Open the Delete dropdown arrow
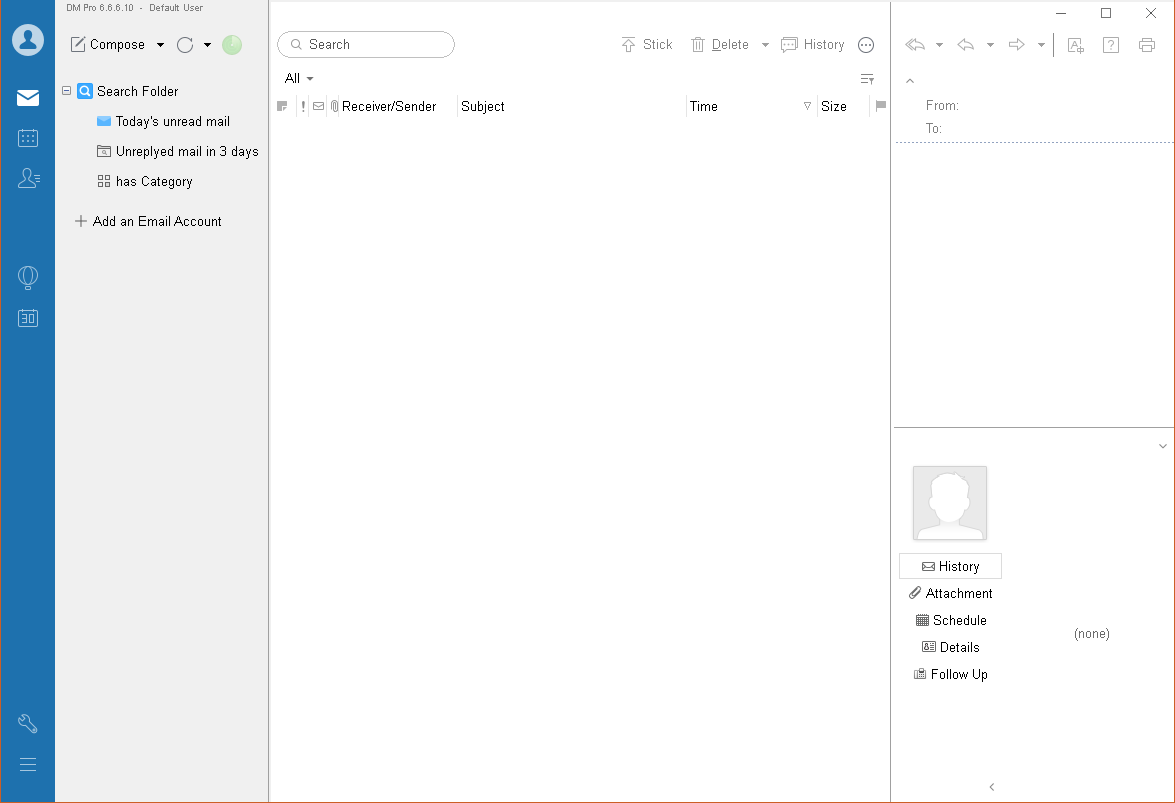 (765, 45)
